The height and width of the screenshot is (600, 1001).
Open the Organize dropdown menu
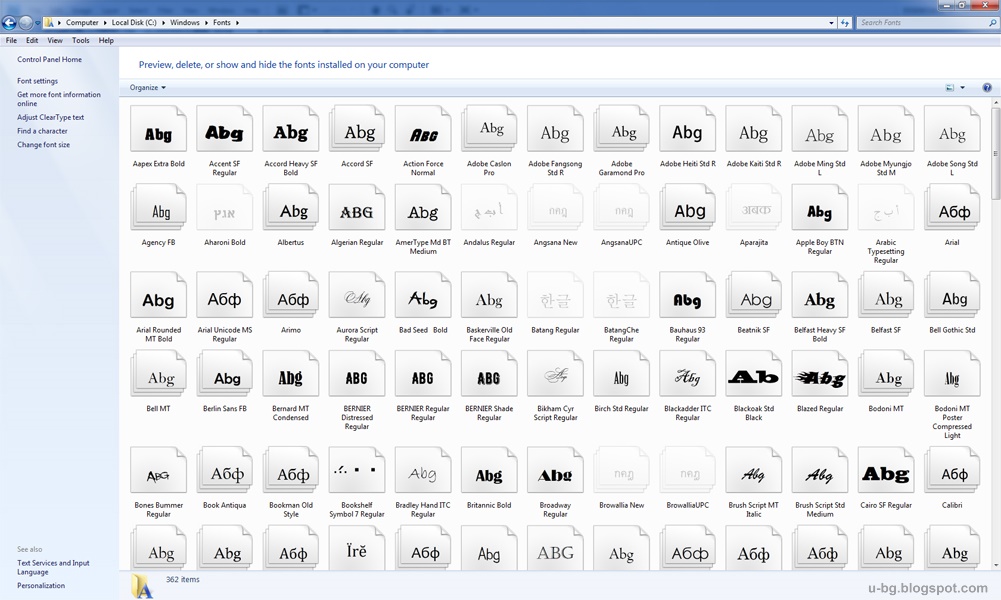pos(147,87)
